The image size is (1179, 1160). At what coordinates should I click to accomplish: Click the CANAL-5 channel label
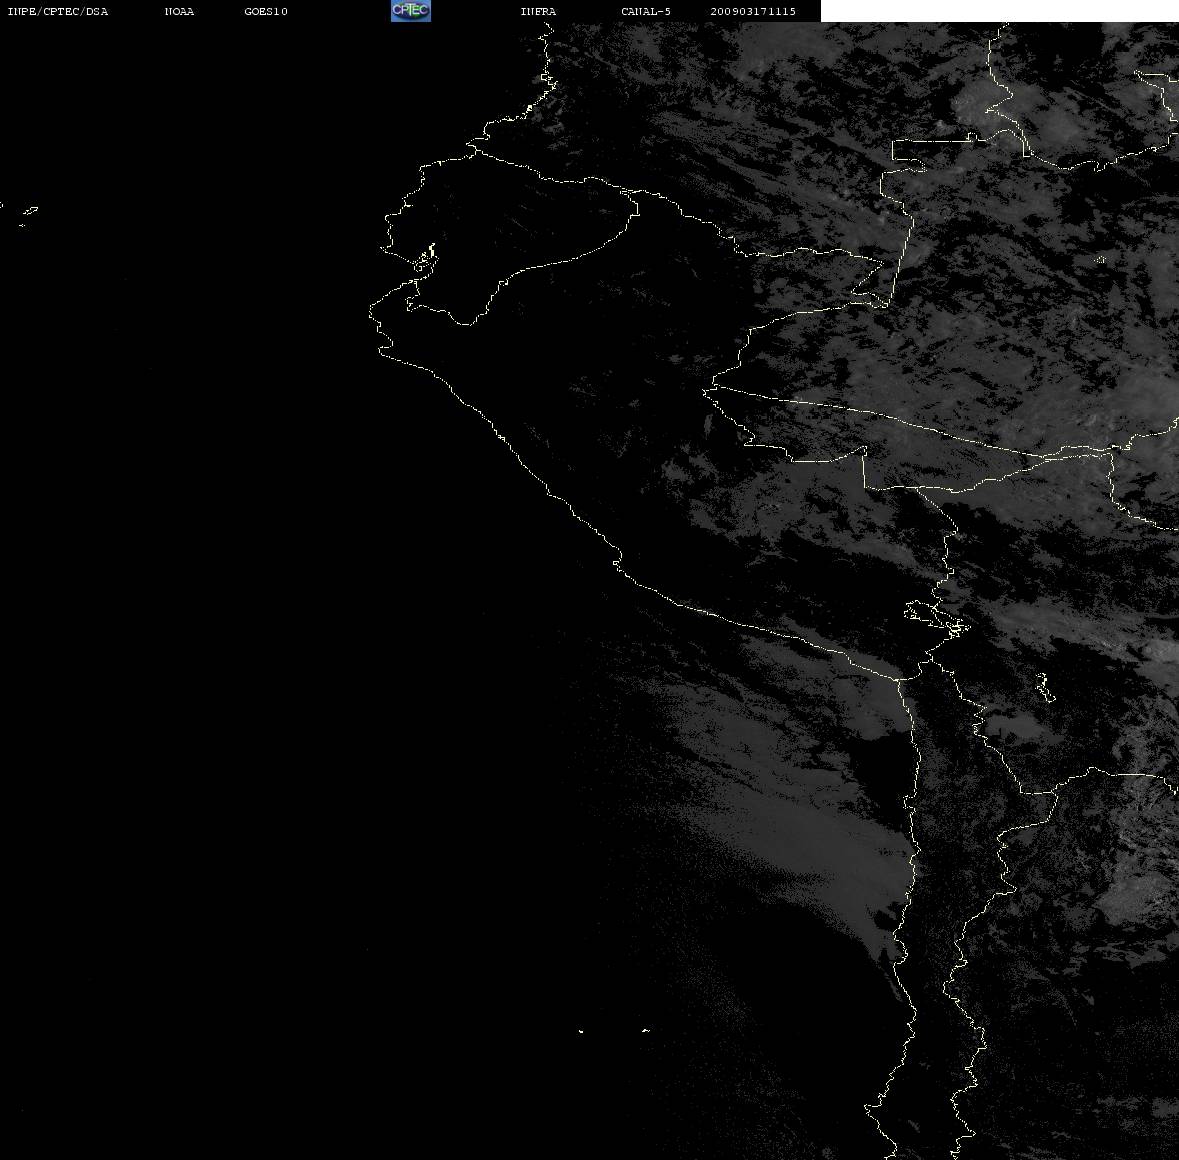point(646,11)
